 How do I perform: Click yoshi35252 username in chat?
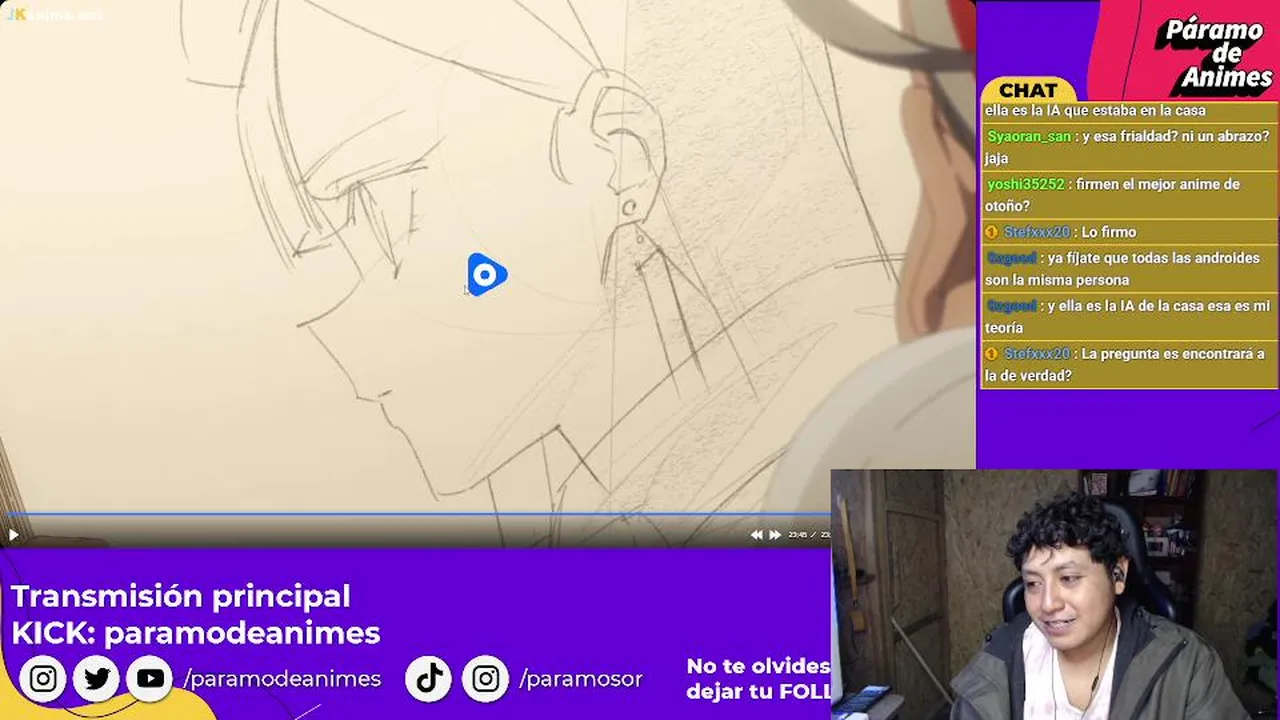pos(1026,184)
